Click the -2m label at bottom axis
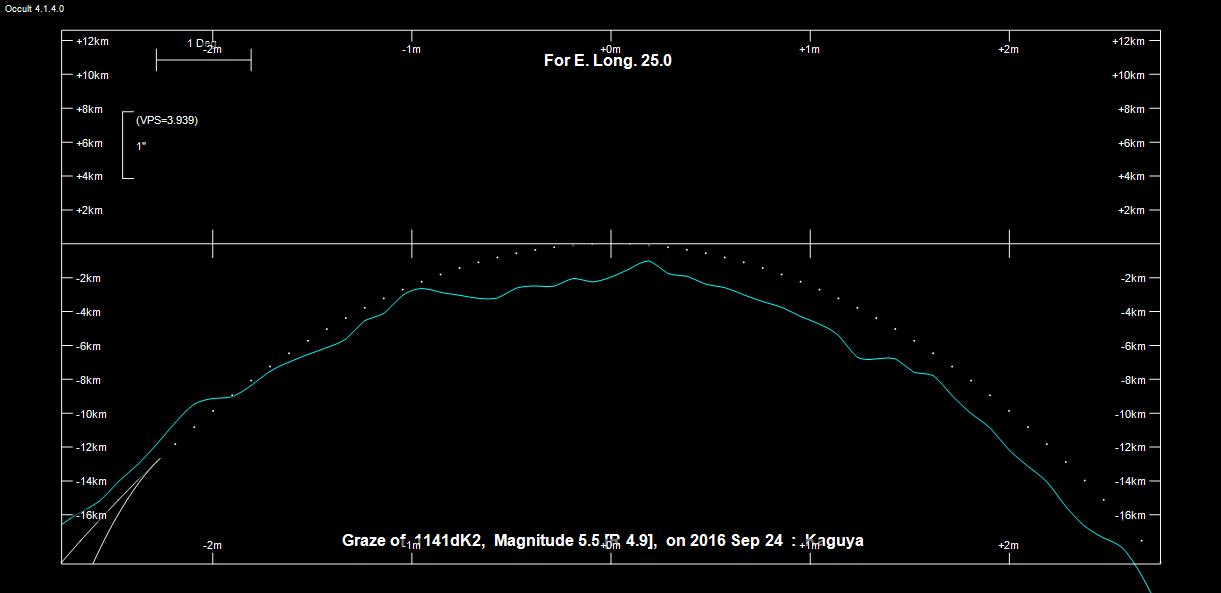The height and width of the screenshot is (593, 1221). coord(212,545)
